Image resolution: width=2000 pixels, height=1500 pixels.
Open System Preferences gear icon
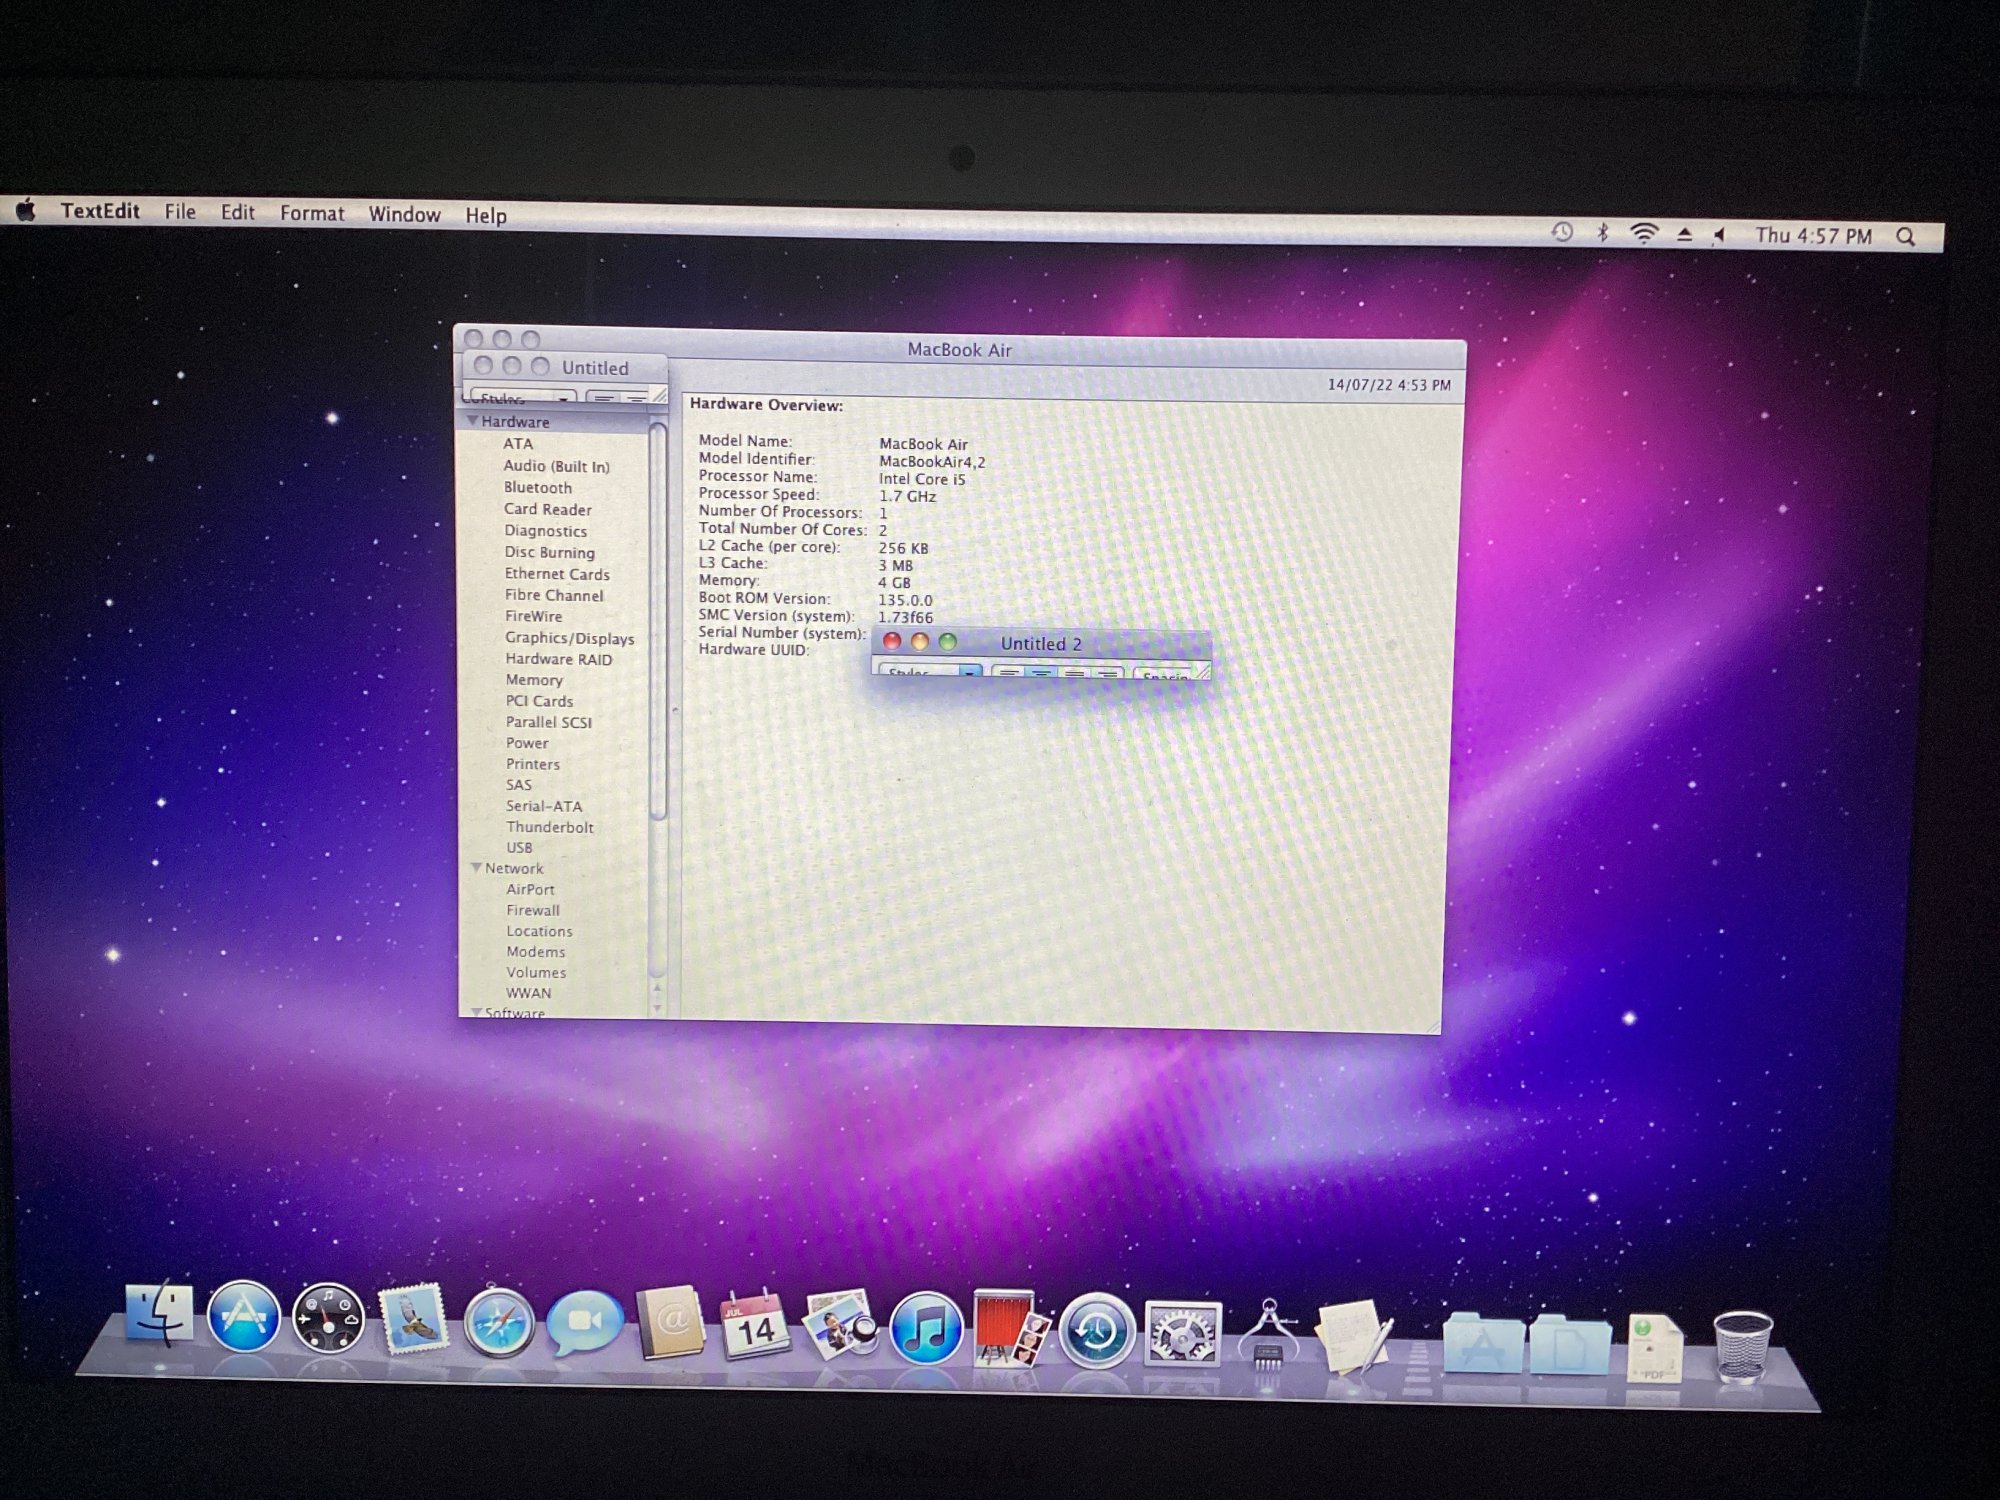click(x=1182, y=1333)
